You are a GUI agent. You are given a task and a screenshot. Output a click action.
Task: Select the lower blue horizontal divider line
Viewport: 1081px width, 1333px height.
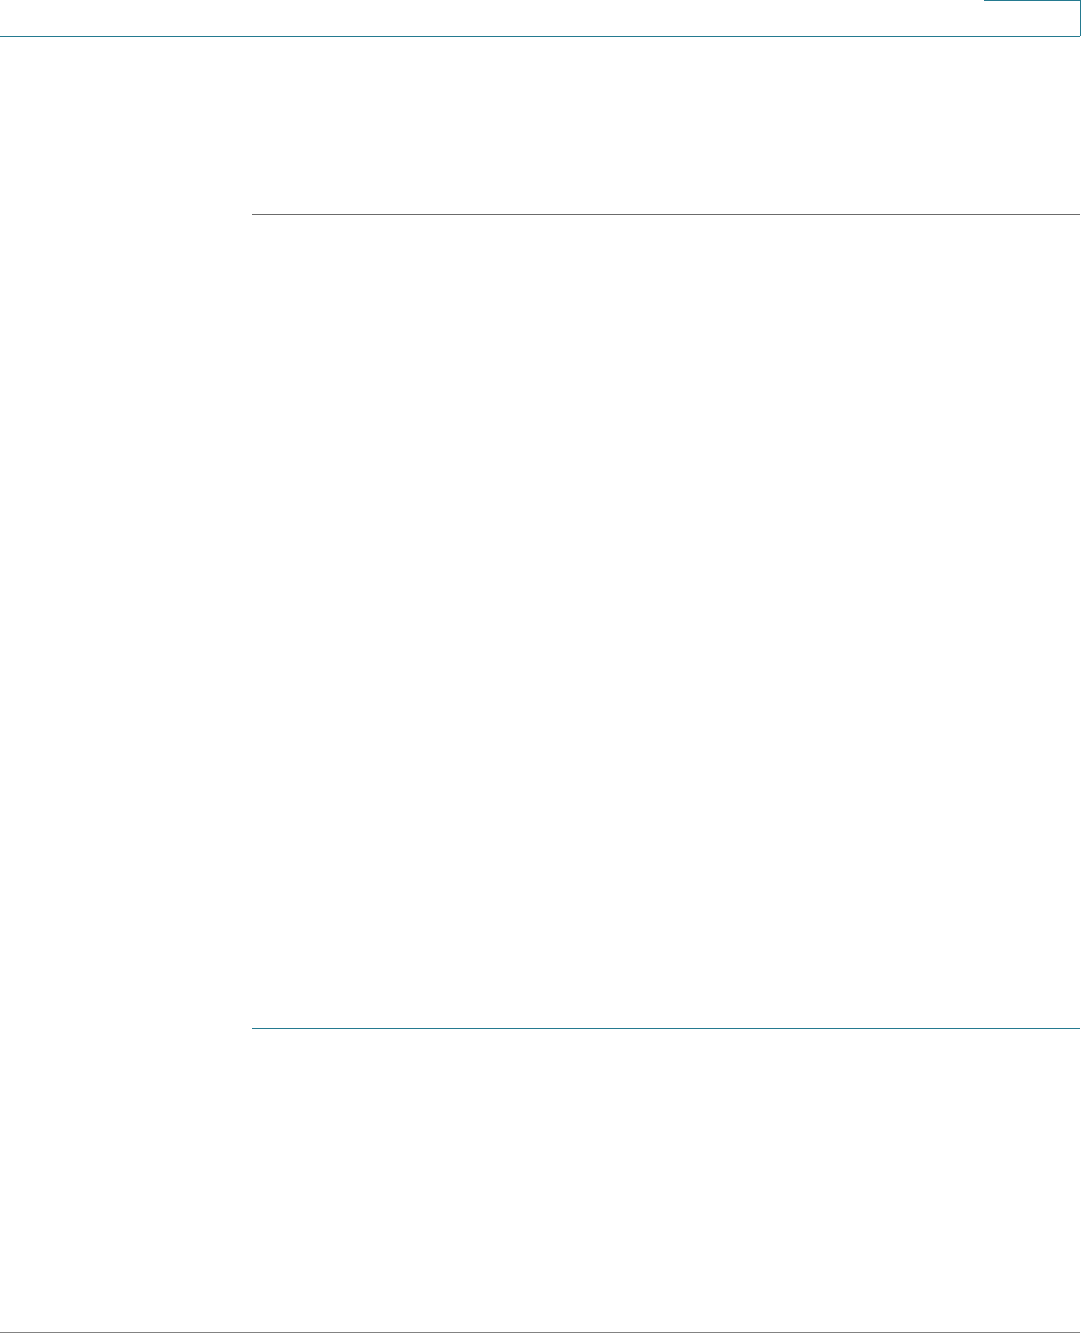pos(666,1028)
